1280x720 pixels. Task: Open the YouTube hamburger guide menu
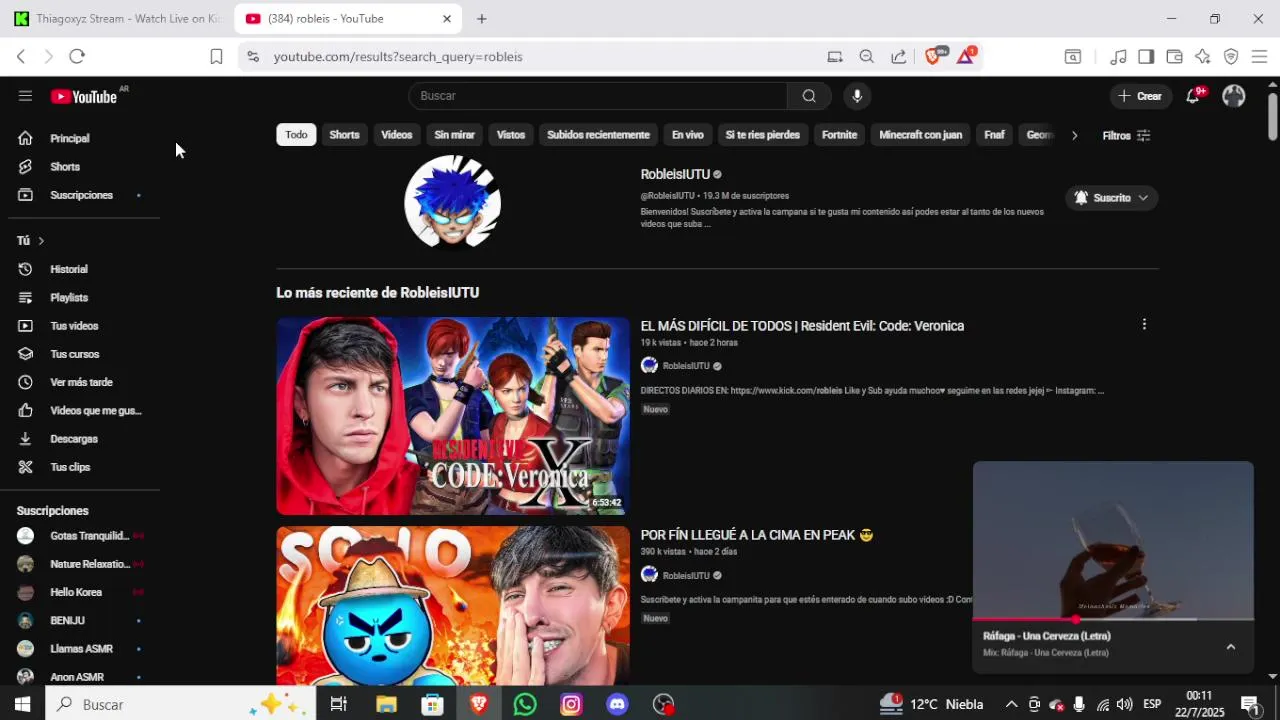(25, 96)
